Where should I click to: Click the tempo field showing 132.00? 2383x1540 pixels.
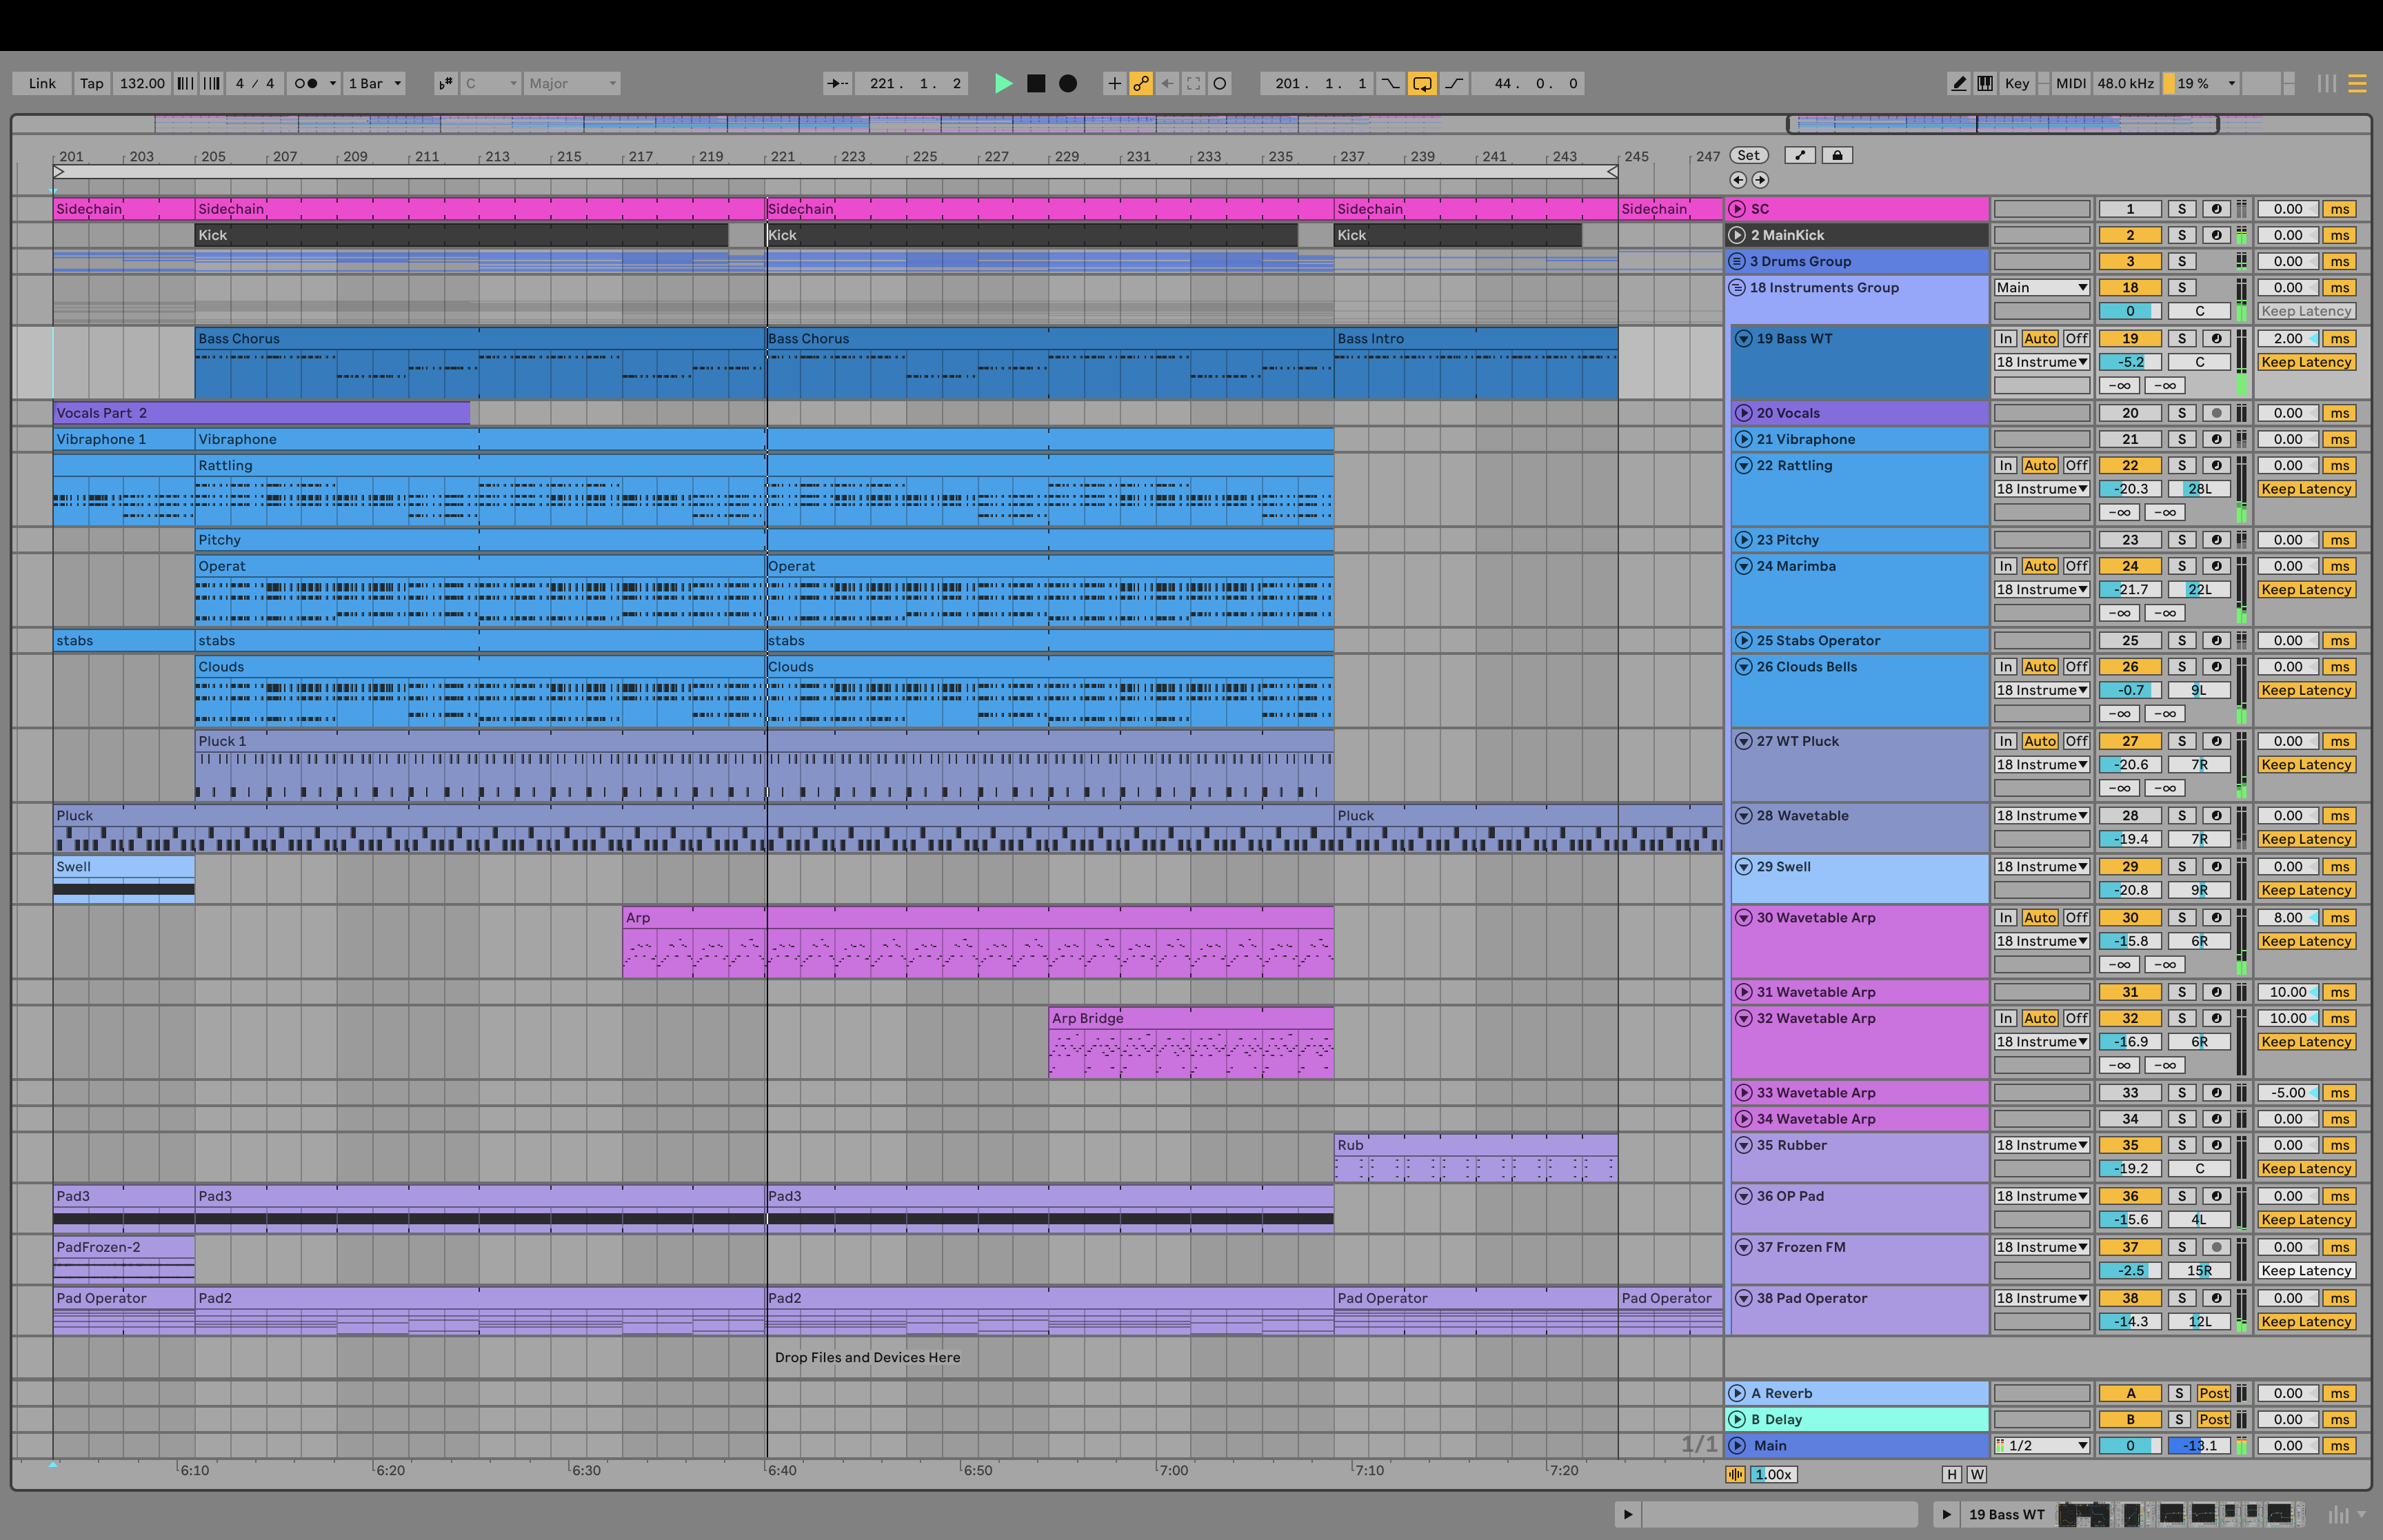[x=142, y=84]
